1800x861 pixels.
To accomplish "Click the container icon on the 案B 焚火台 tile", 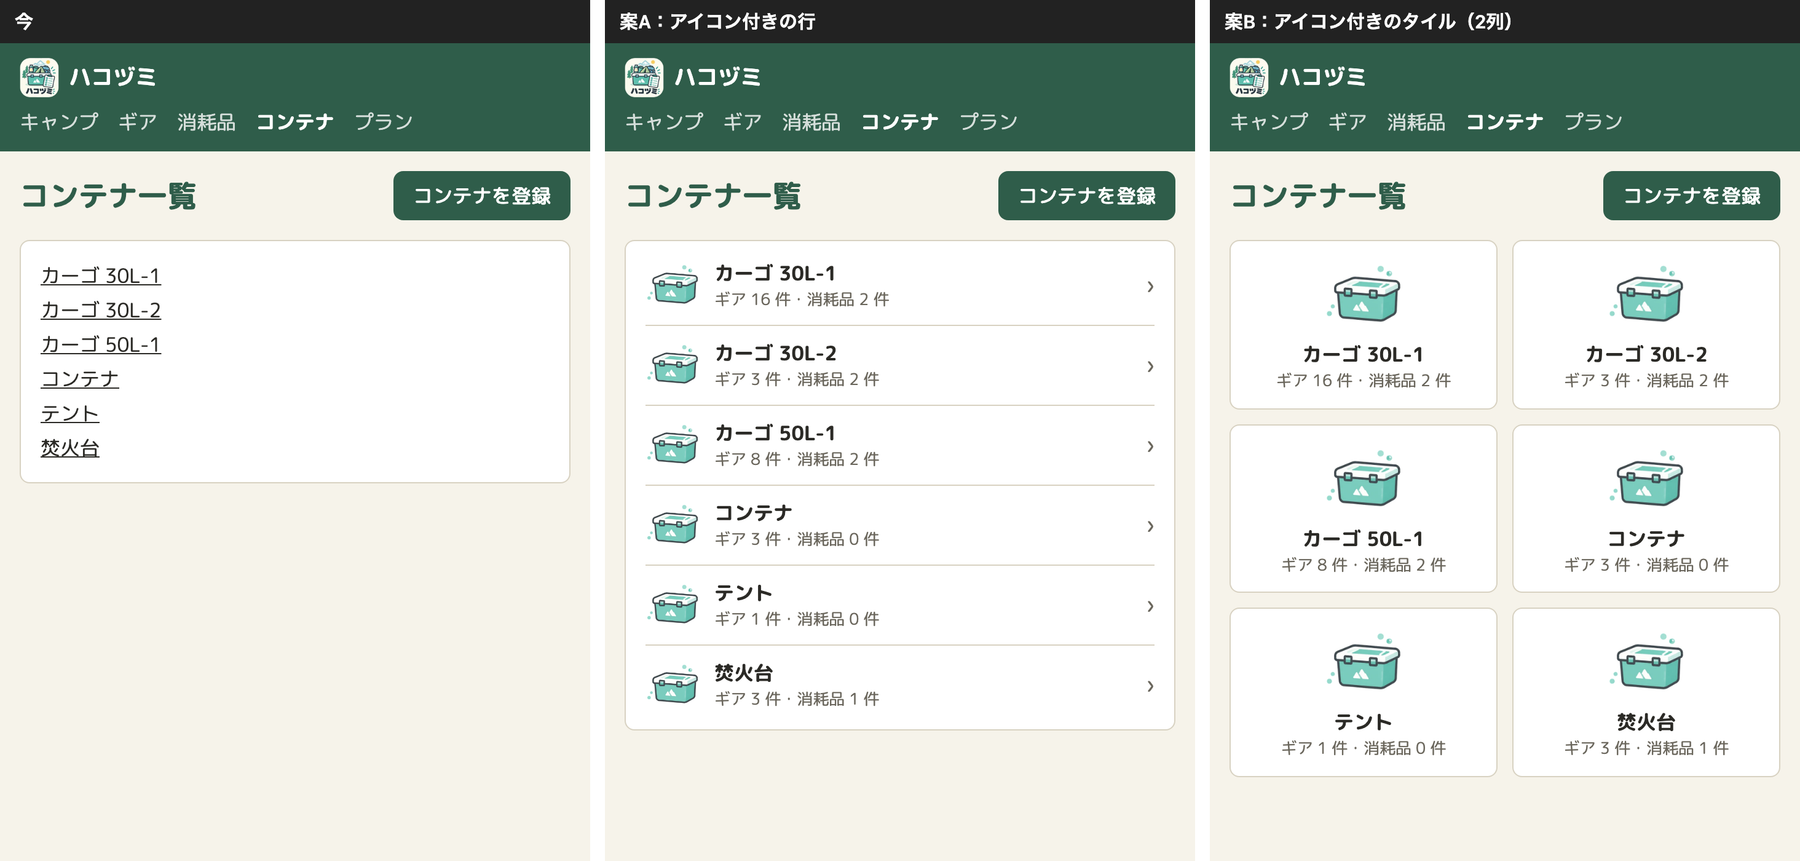I will point(1647,662).
